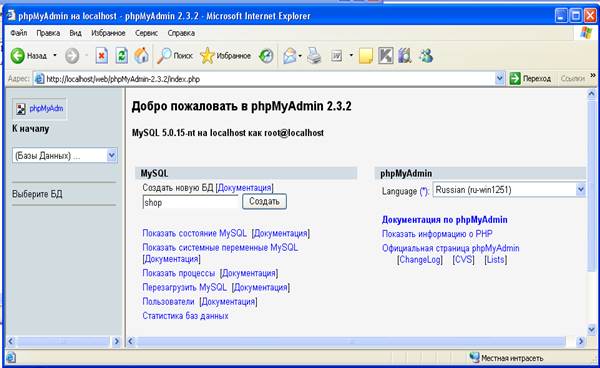The width and height of the screenshot is (600, 368).
Task: Click the (*) link next to Language
Action: [x=424, y=191]
